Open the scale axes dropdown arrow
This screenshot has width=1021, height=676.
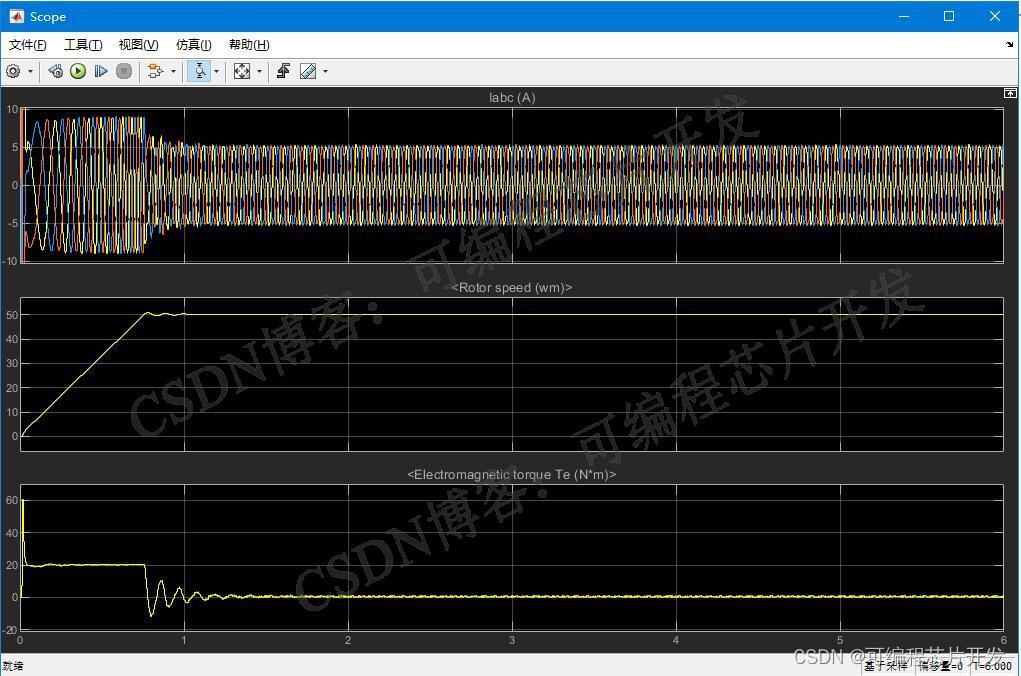click(x=259, y=71)
